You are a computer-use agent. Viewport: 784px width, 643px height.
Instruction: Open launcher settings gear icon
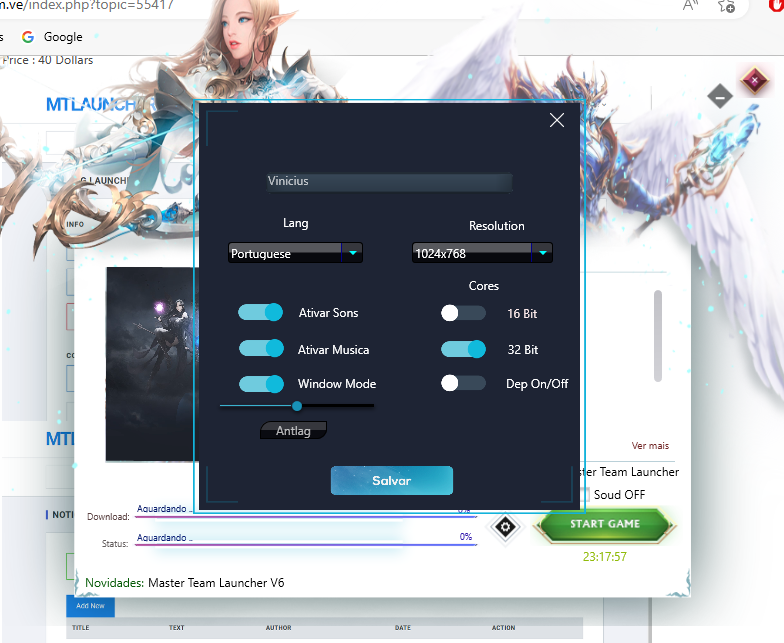tap(505, 526)
